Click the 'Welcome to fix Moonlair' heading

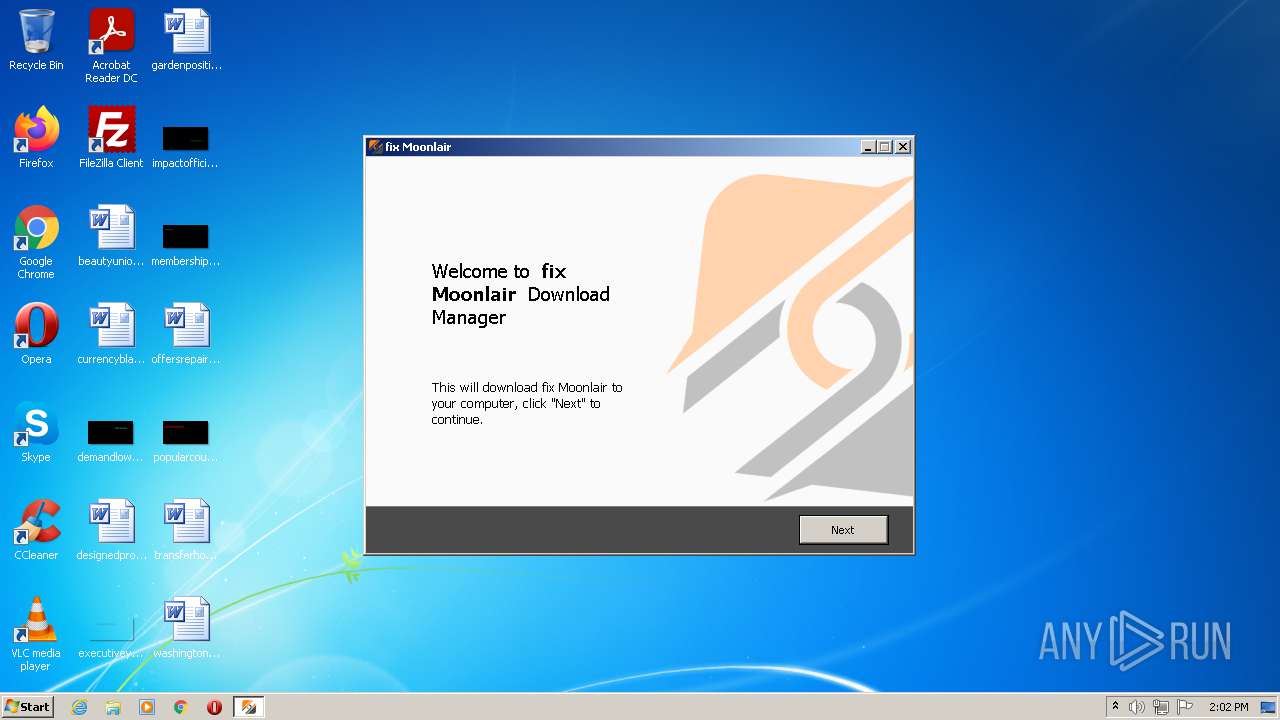[x=520, y=294]
